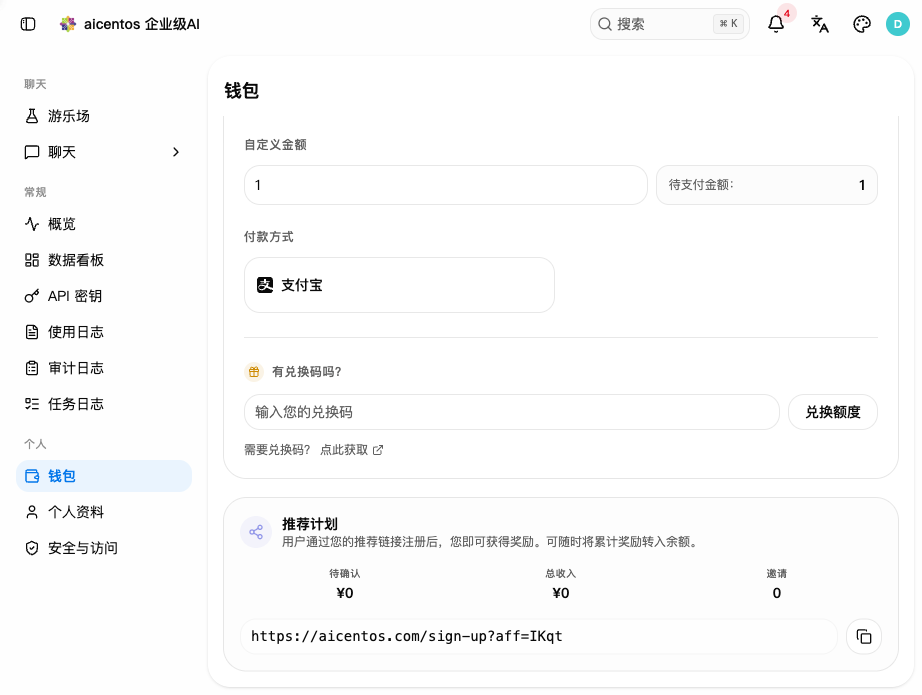Click the ⌘K shortcut badge
The height and width of the screenshot is (695, 922).
[729, 24]
